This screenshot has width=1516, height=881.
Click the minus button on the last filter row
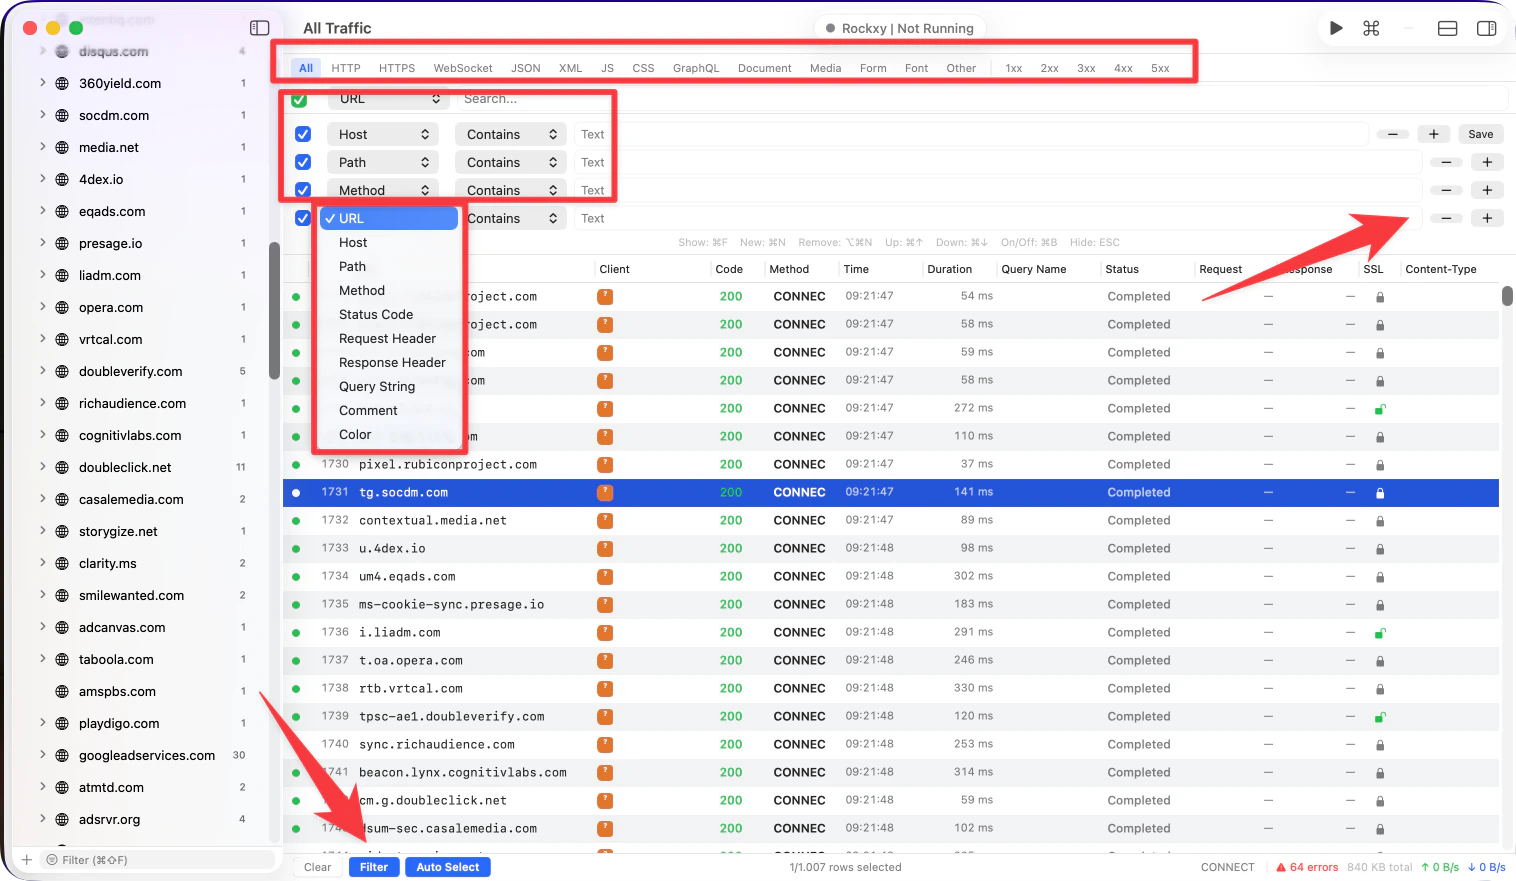[1446, 218]
